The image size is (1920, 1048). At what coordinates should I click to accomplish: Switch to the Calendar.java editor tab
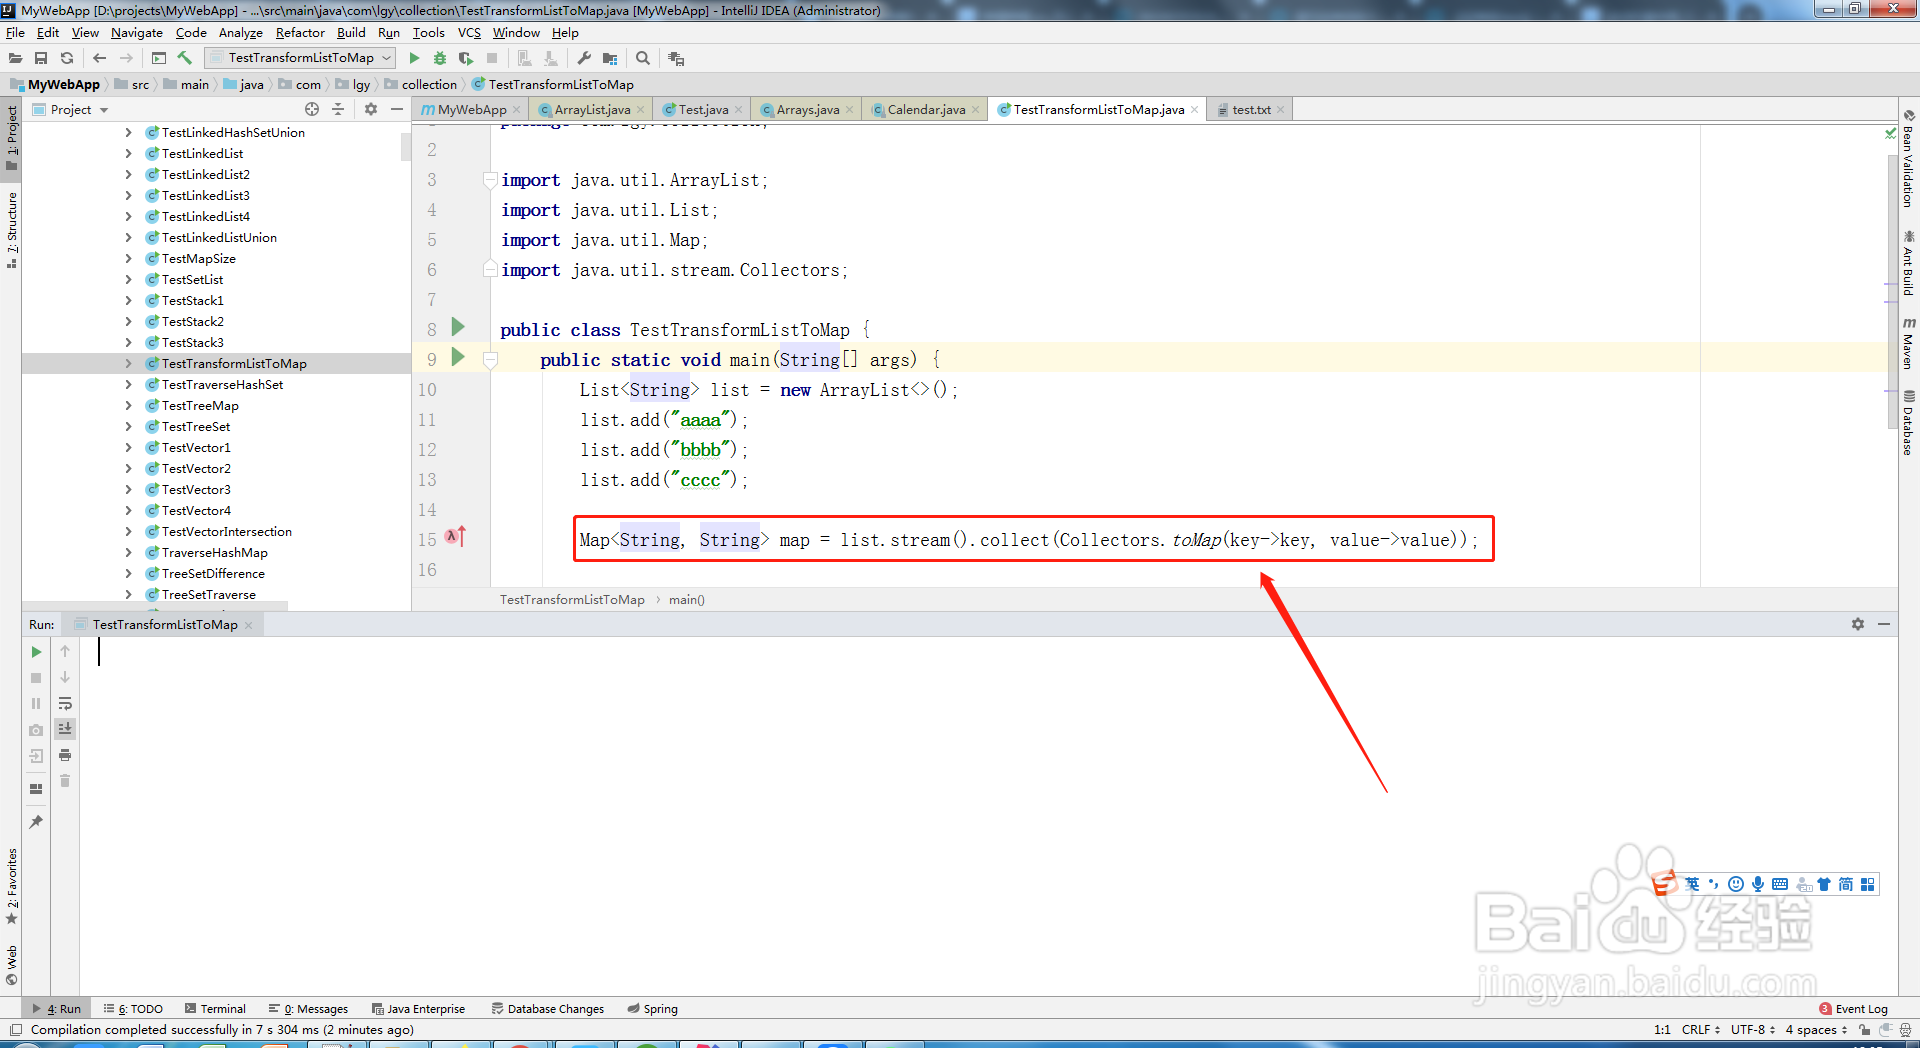[926, 110]
